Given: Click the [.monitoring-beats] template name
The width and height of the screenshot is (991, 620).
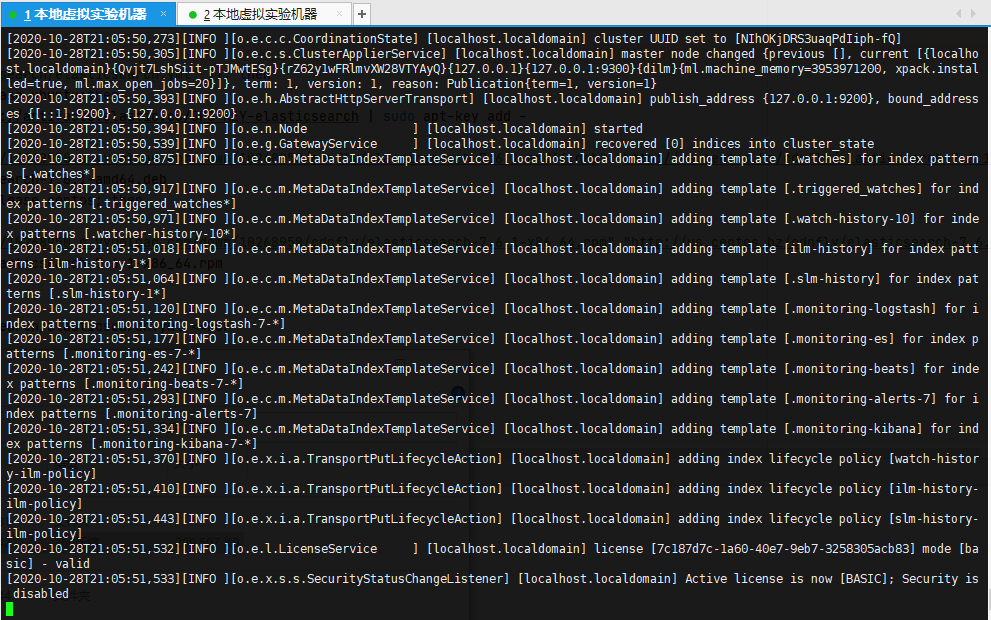Looking at the screenshot, I should 849,368.
